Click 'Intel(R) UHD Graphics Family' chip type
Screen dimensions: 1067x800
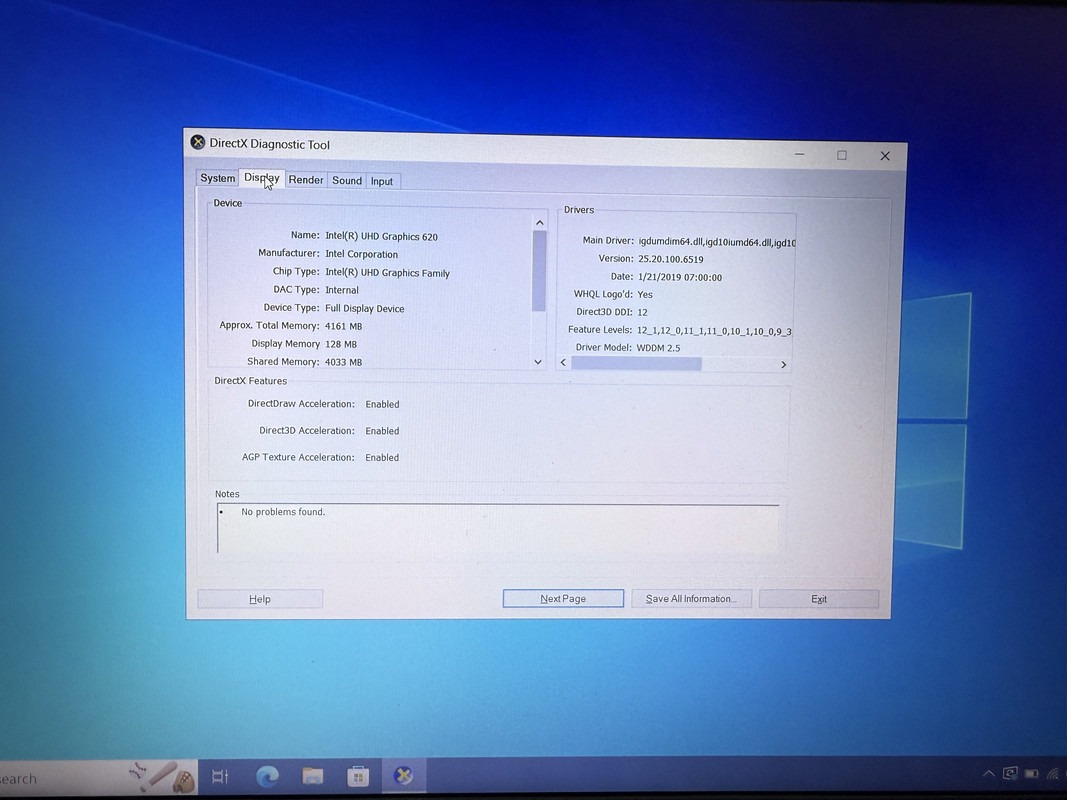pyautogui.click(x=387, y=273)
